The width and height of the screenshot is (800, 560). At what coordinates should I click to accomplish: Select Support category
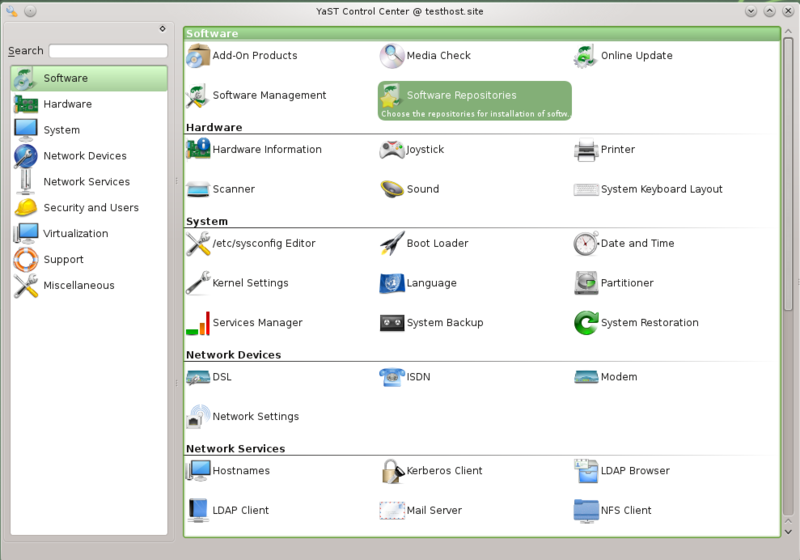coord(89,260)
